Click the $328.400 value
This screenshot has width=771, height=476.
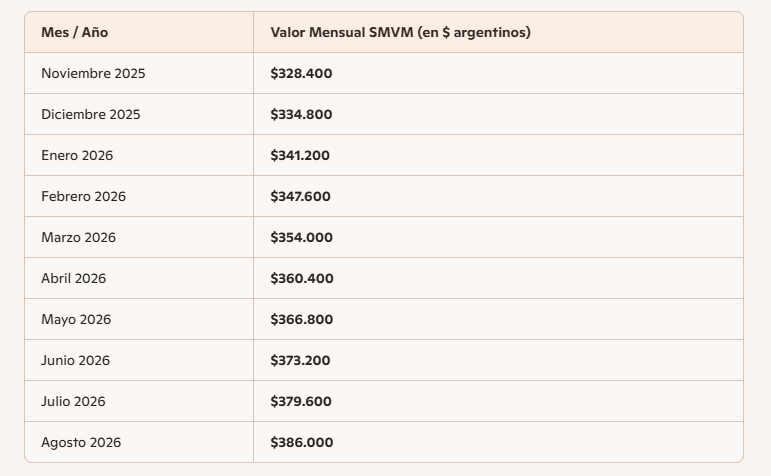(301, 74)
